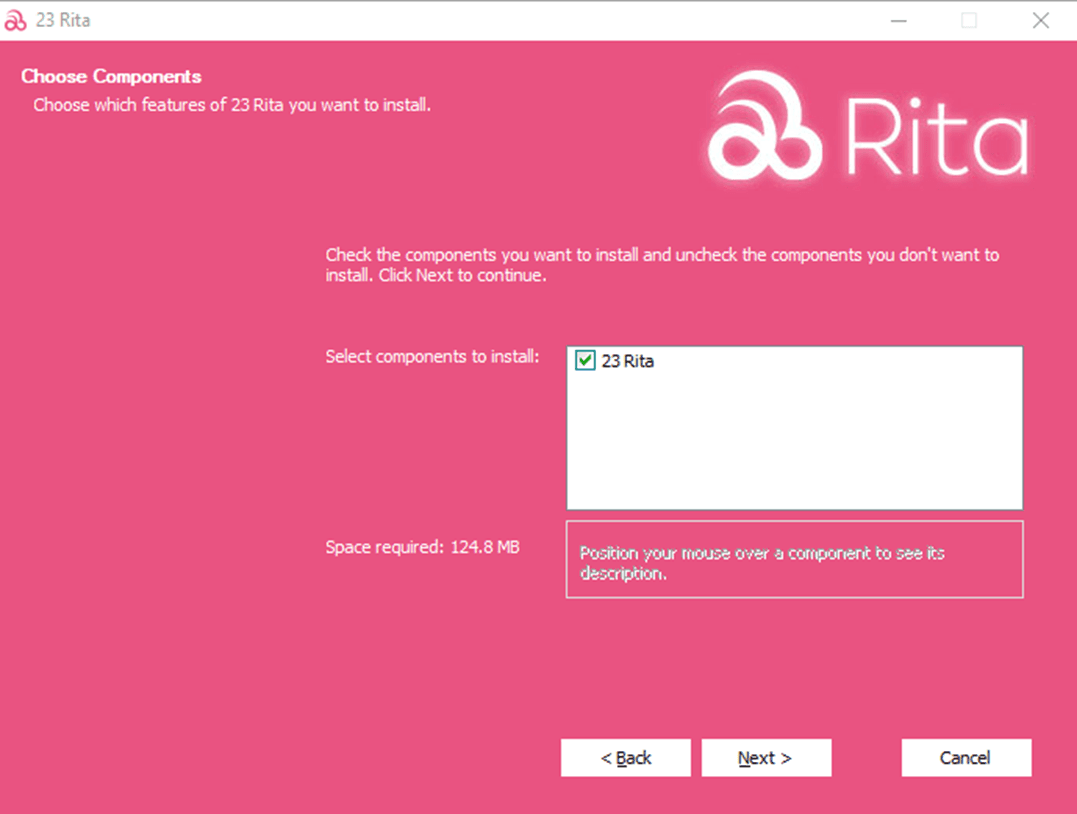Click the Next > button
This screenshot has height=814, width=1077.
[766, 758]
